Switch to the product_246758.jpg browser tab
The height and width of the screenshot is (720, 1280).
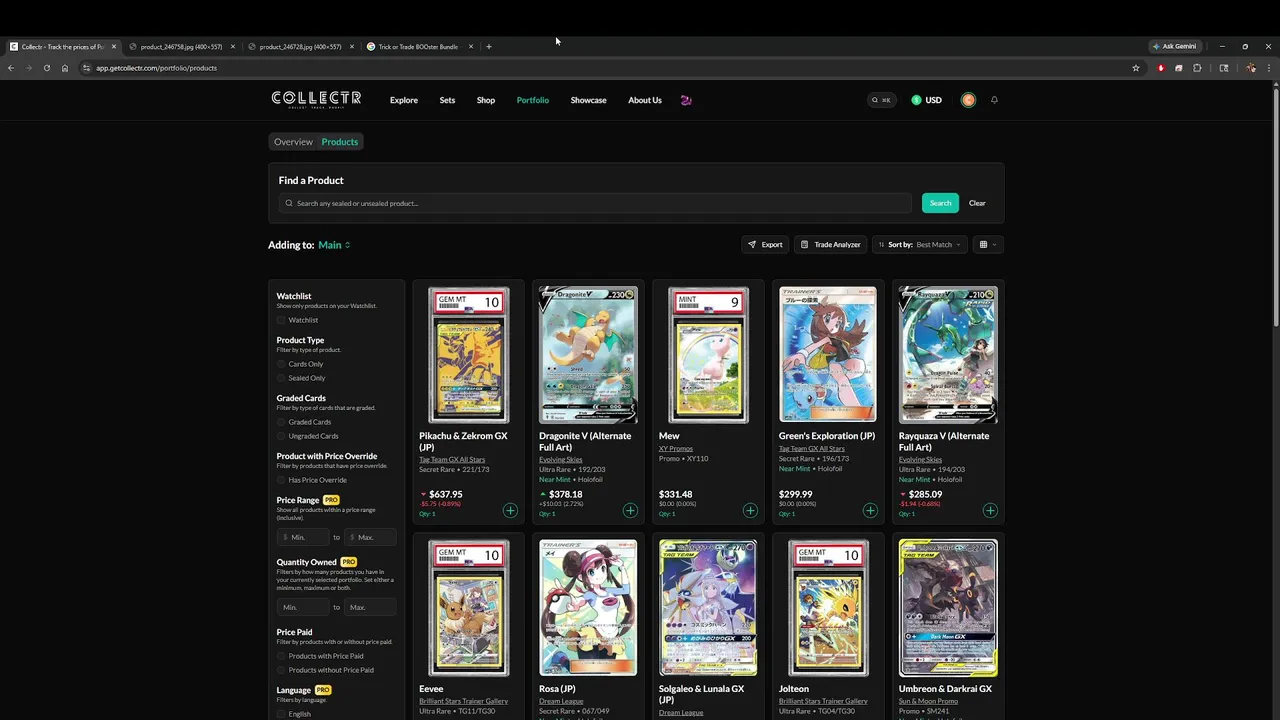[181, 46]
